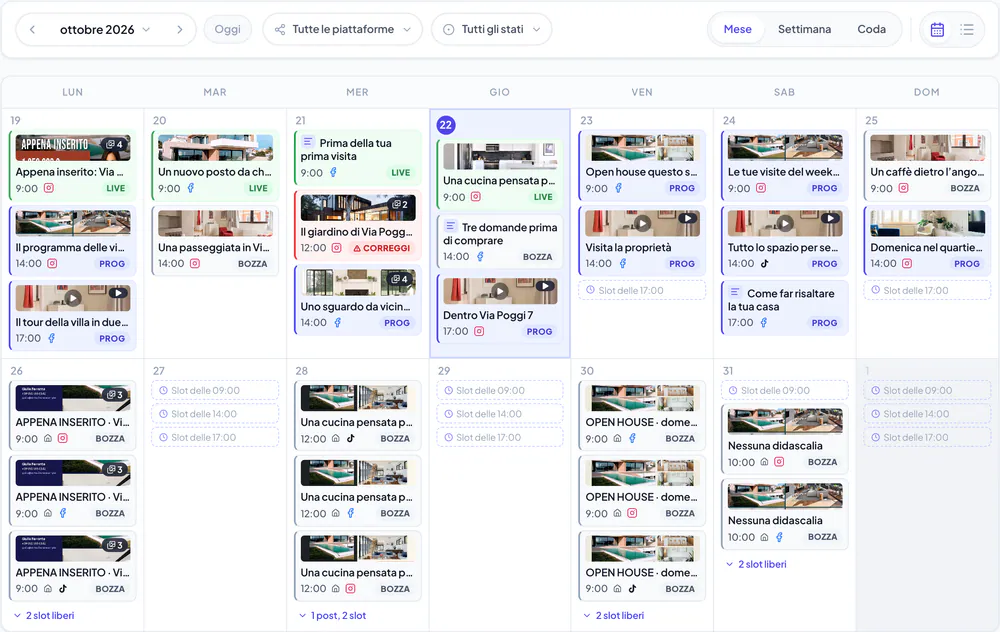Open Domenica nel quartie post thumbnail
Image resolution: width=1000 pixels, height=632 pixels.
(927, 223)
